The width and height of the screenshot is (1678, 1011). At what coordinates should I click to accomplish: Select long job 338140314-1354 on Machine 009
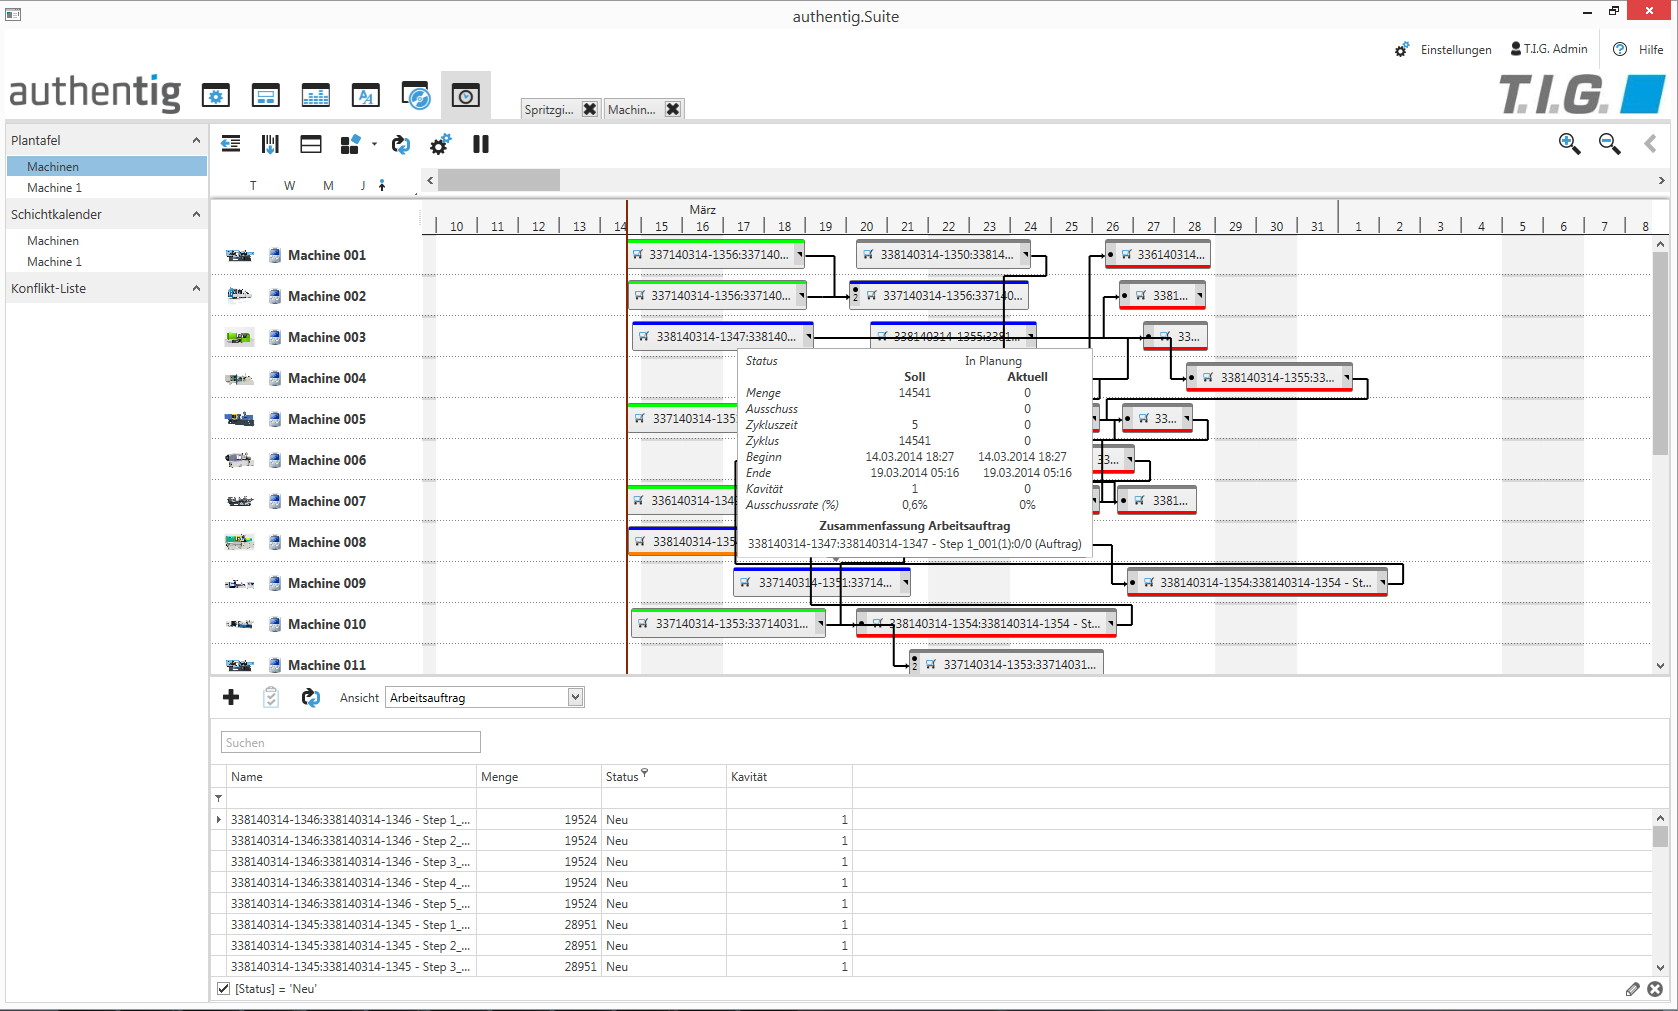tap(1256, 583)
